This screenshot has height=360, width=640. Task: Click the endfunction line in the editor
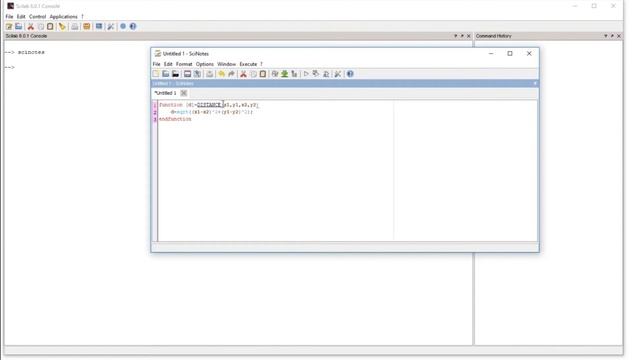click(x=175, y=119)
